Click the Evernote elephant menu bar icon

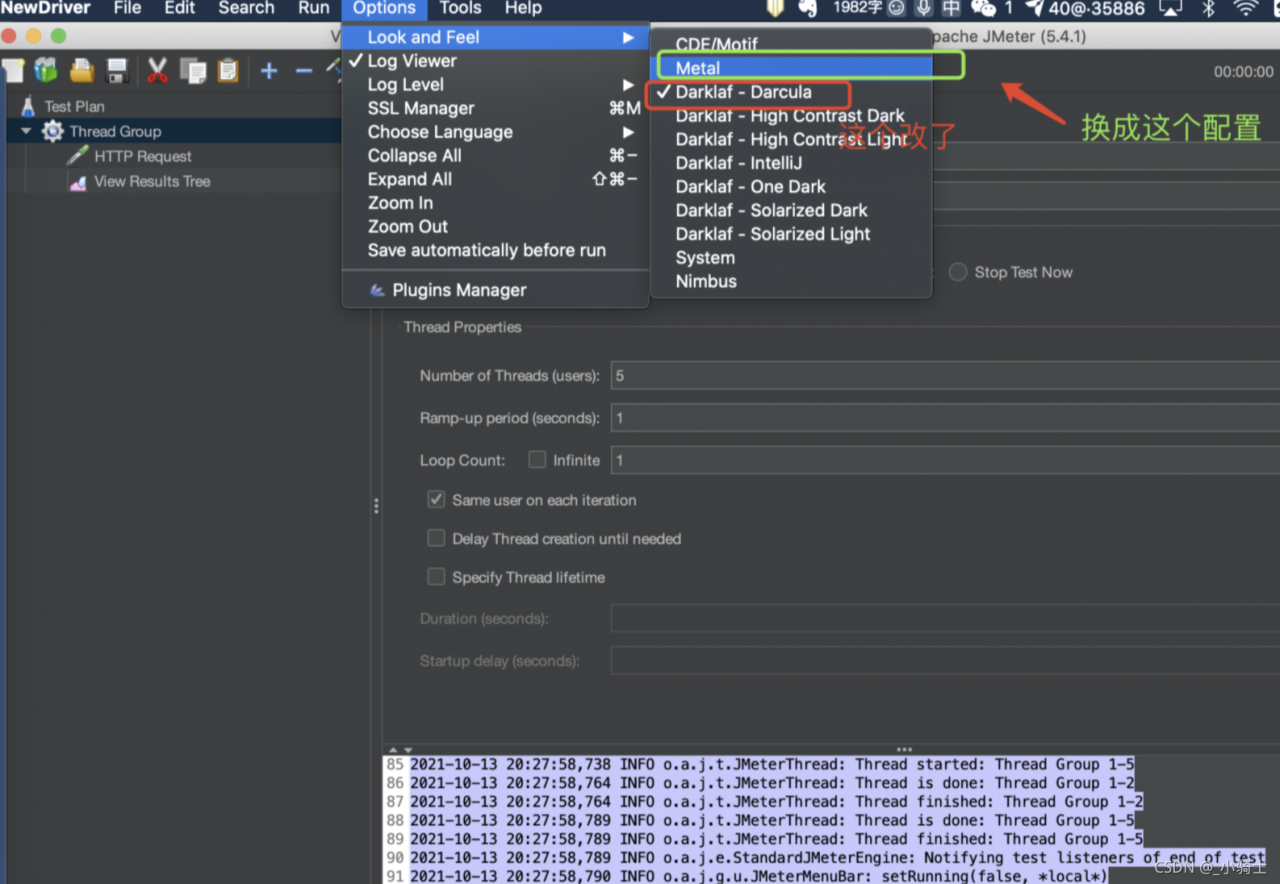[x=808, y=8]
